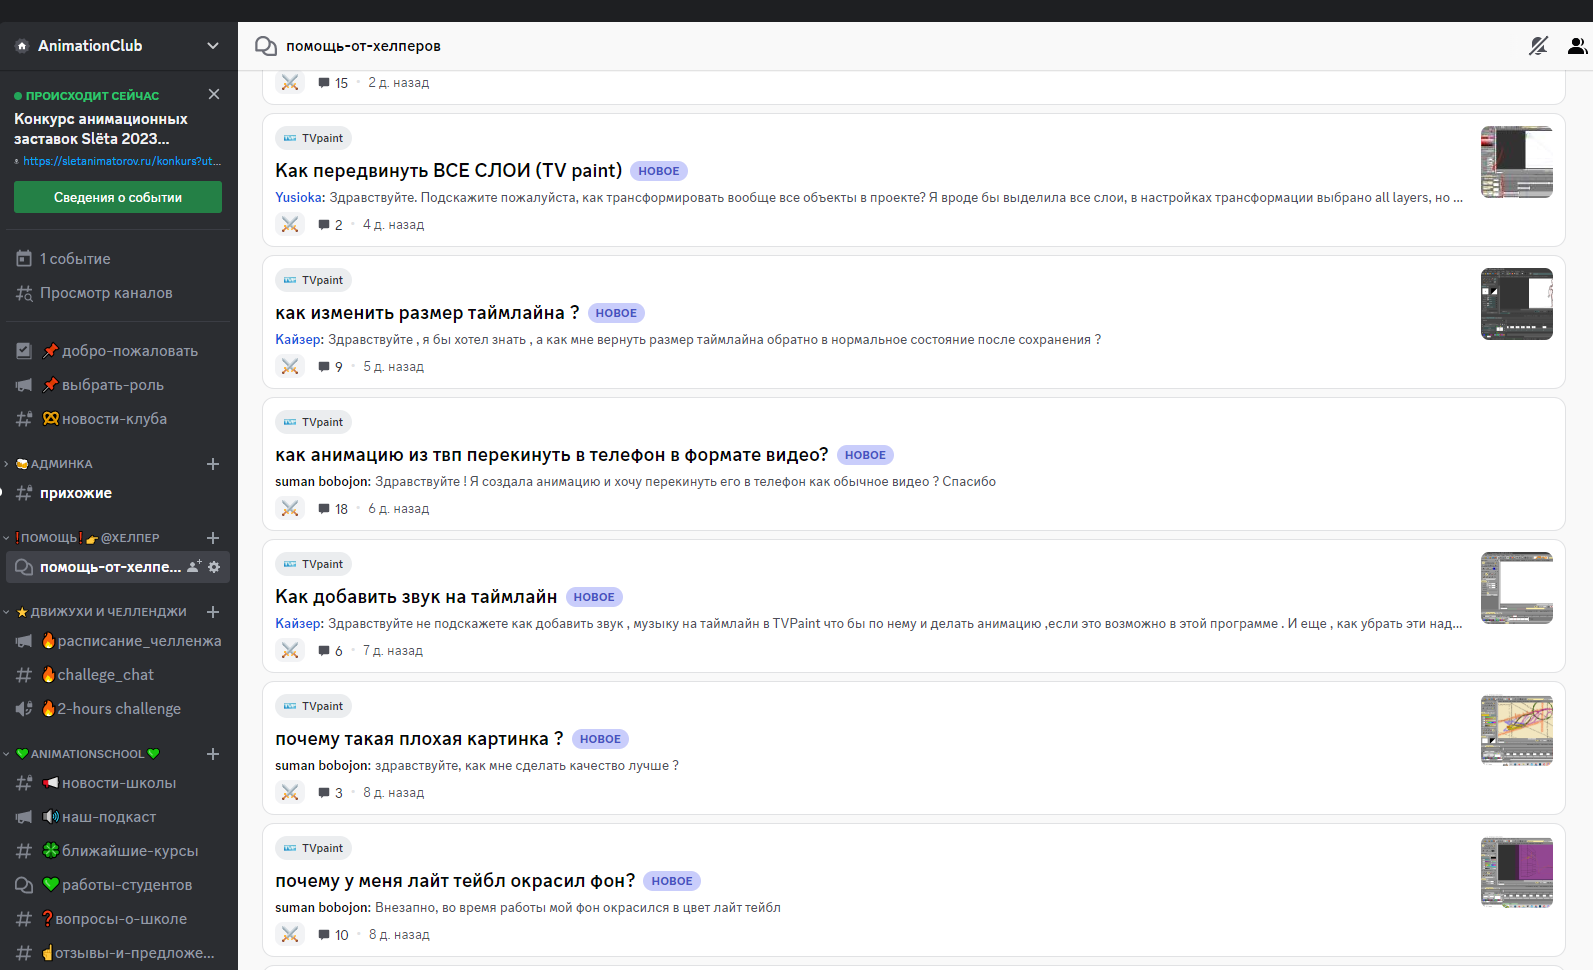Click TVpaint tag on добавить звук post
Viewport: 1593px width, 970px height.
(313, 564)
